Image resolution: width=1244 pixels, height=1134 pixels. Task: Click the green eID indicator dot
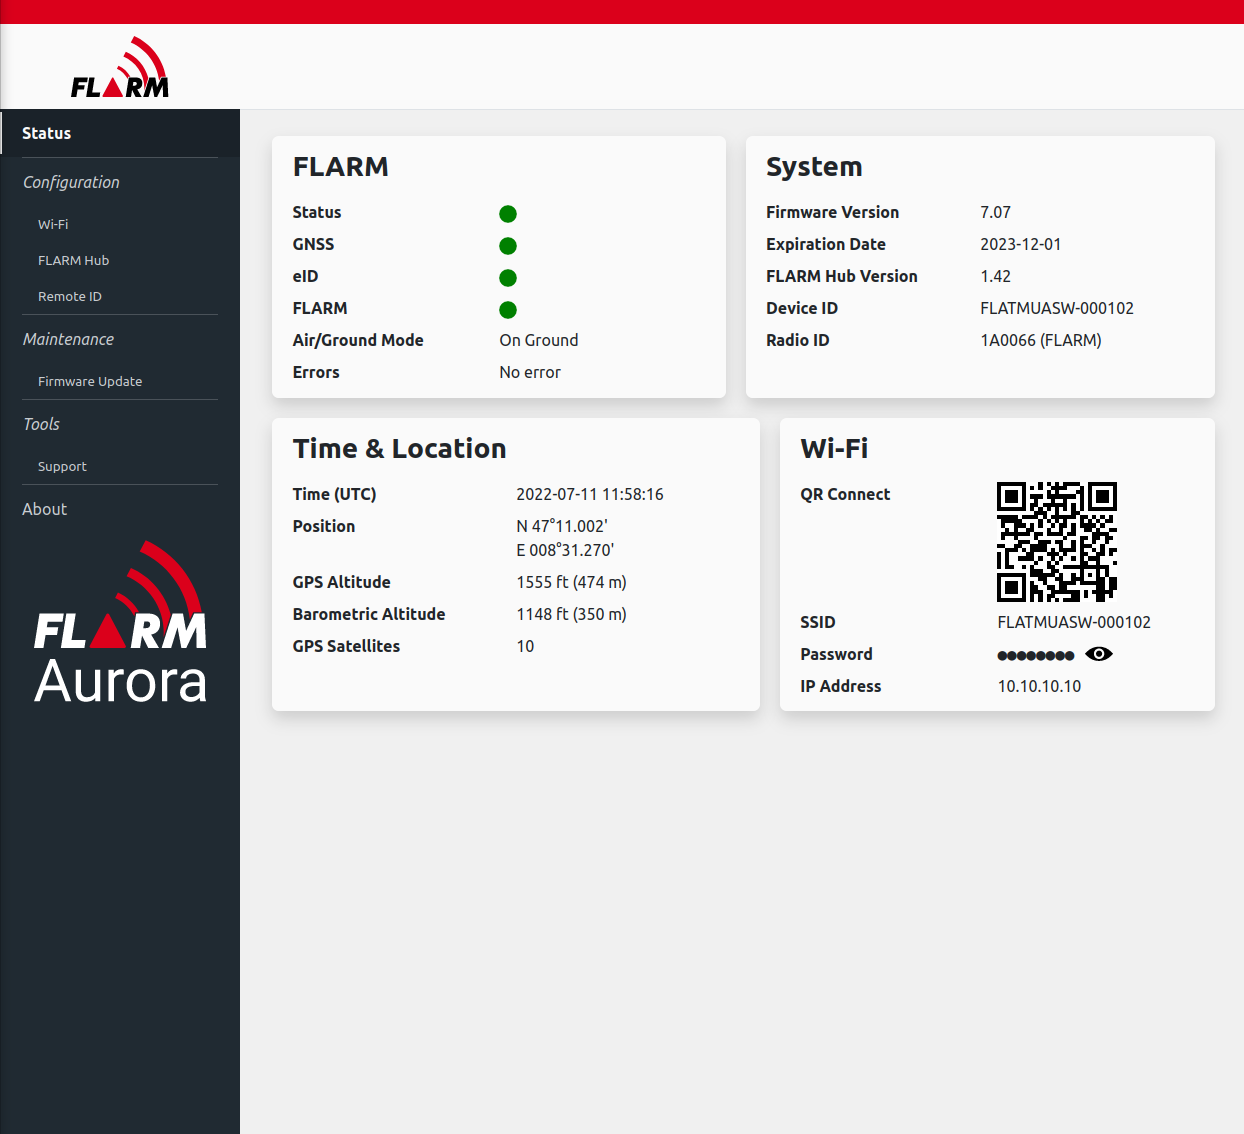coord(508,278)
